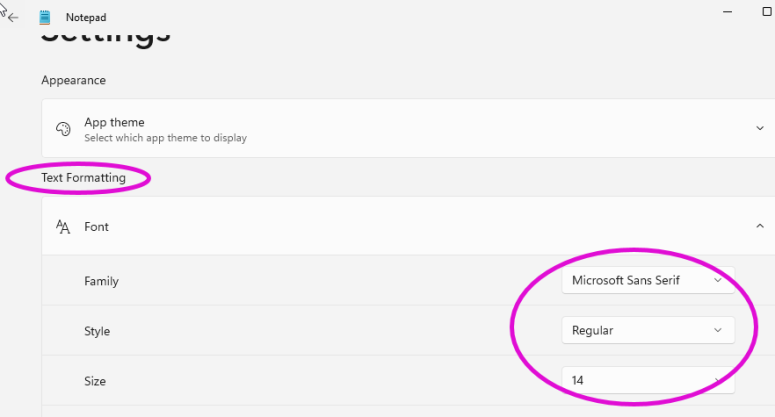Click the Notepad app icon
This screenshot has height=417, width=775.
click(x=45, y=17)
